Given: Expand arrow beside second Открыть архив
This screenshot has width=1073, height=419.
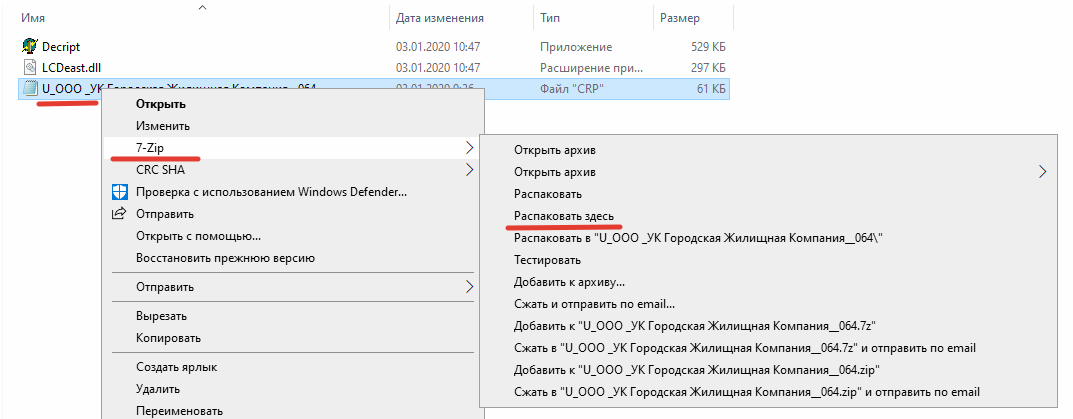Looking at the screenshot, I should (x=1043, y=172).
